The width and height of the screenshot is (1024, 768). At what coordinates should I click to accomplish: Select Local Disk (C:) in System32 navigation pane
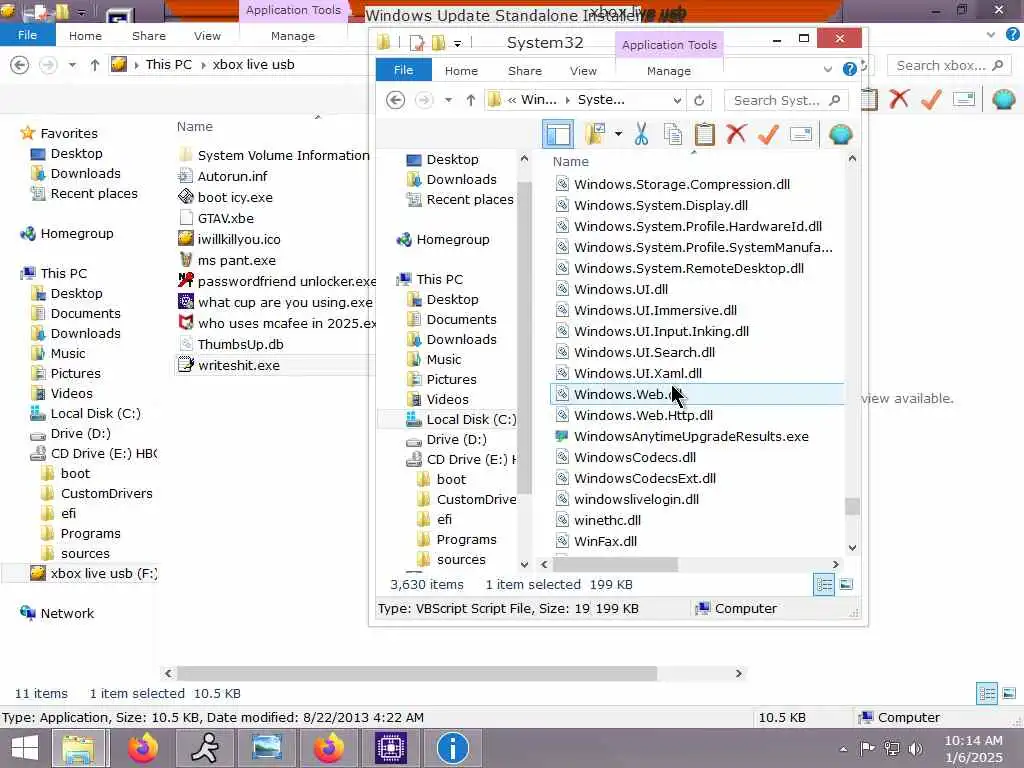pyautogui.click(x=470, y=419)
